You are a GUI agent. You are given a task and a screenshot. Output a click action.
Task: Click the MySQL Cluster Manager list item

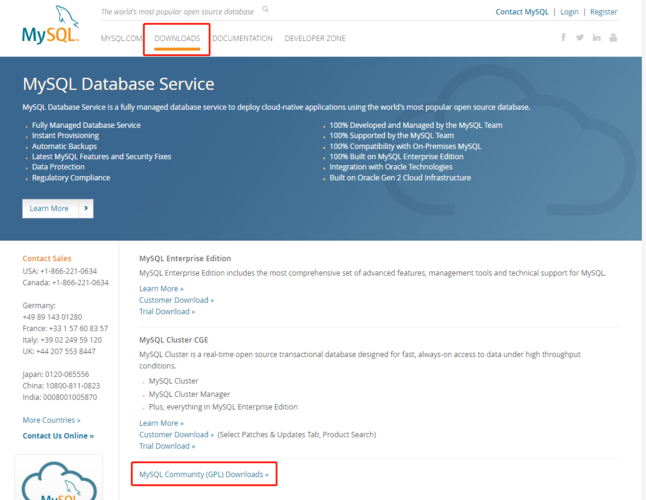click(189, 394)
